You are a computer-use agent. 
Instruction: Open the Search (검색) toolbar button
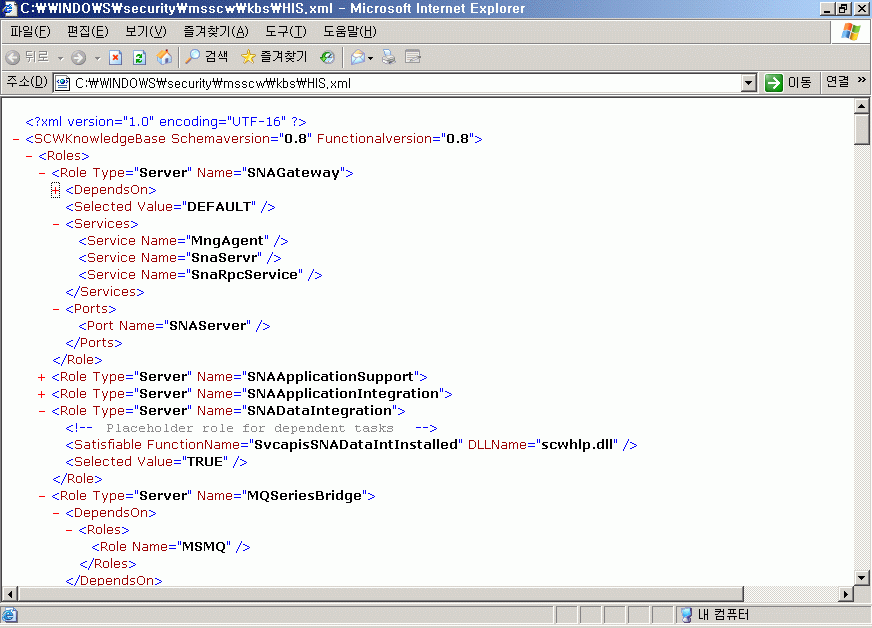point(207,57)
